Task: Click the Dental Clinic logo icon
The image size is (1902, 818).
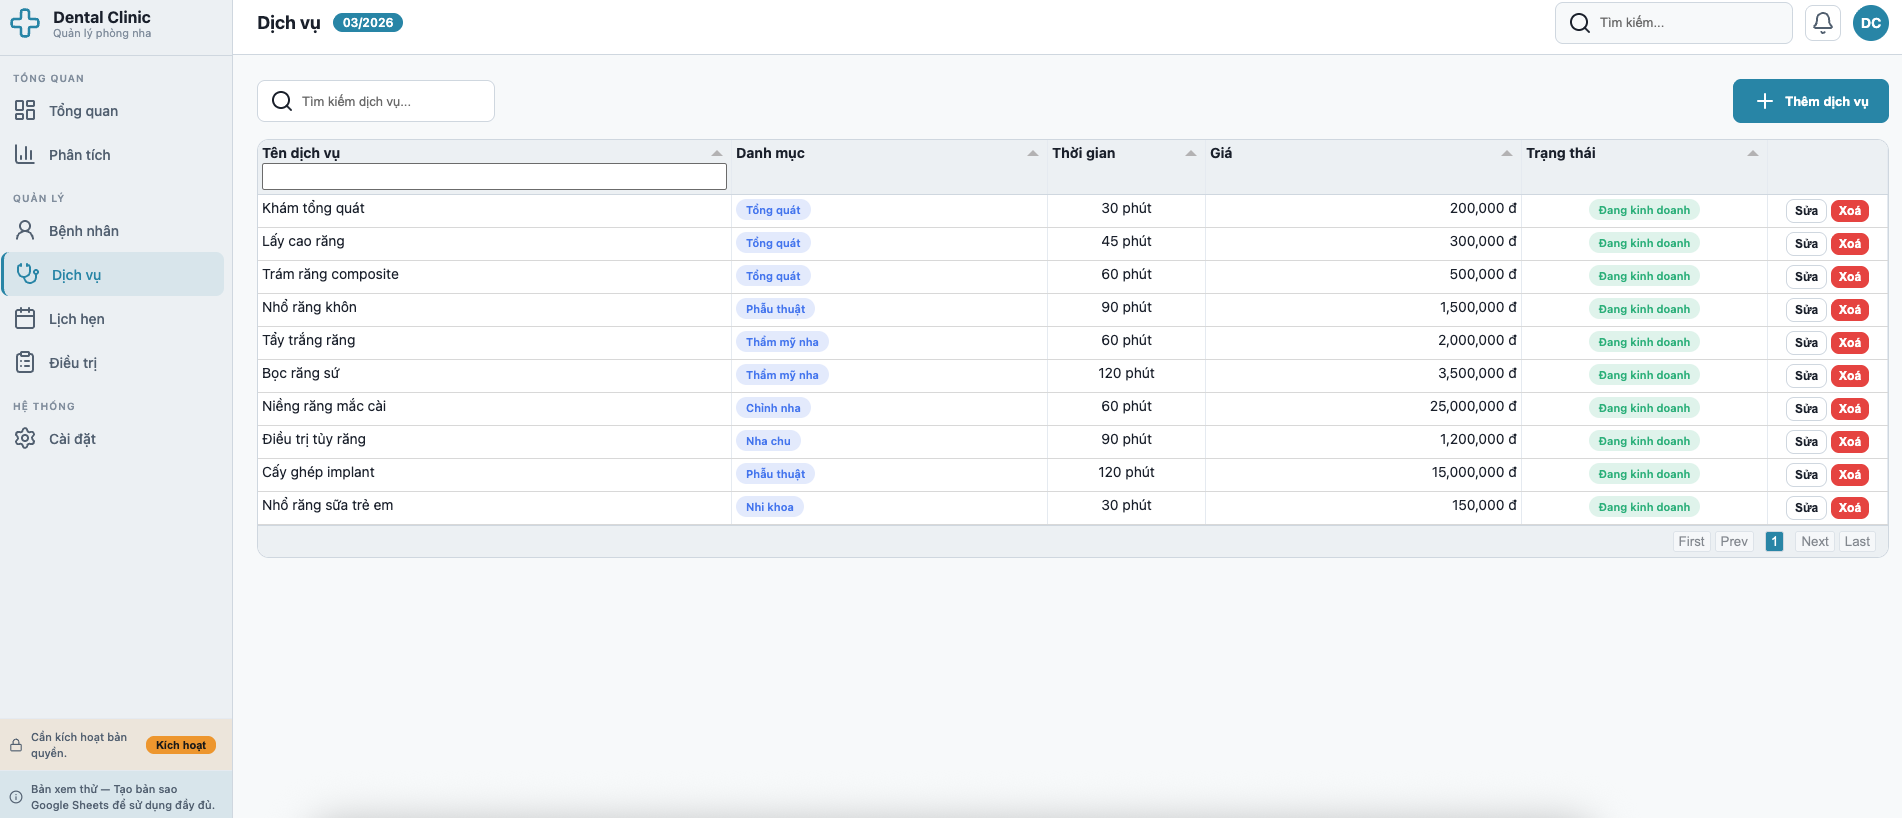Action: pyautogui.click(x=25, y=23)
